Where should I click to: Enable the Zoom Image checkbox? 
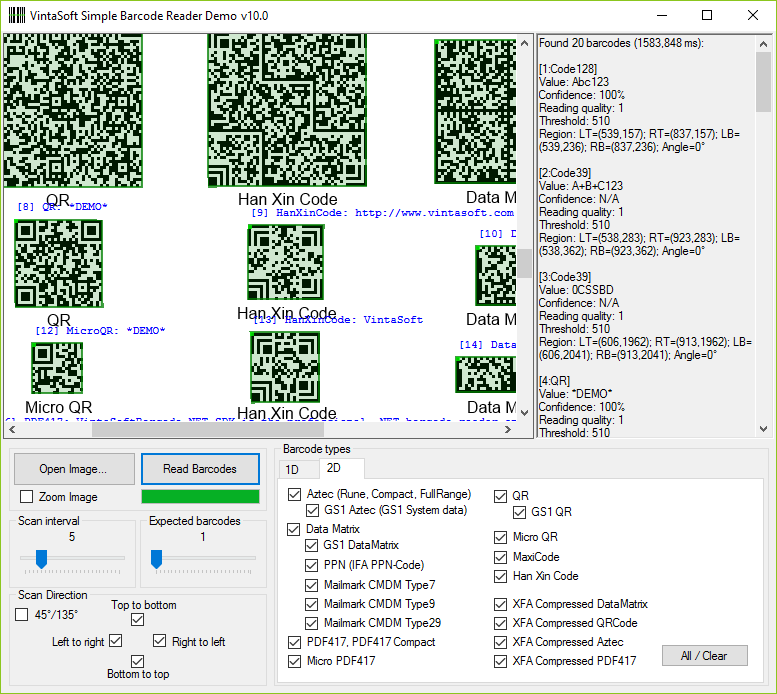coord(26,496)
